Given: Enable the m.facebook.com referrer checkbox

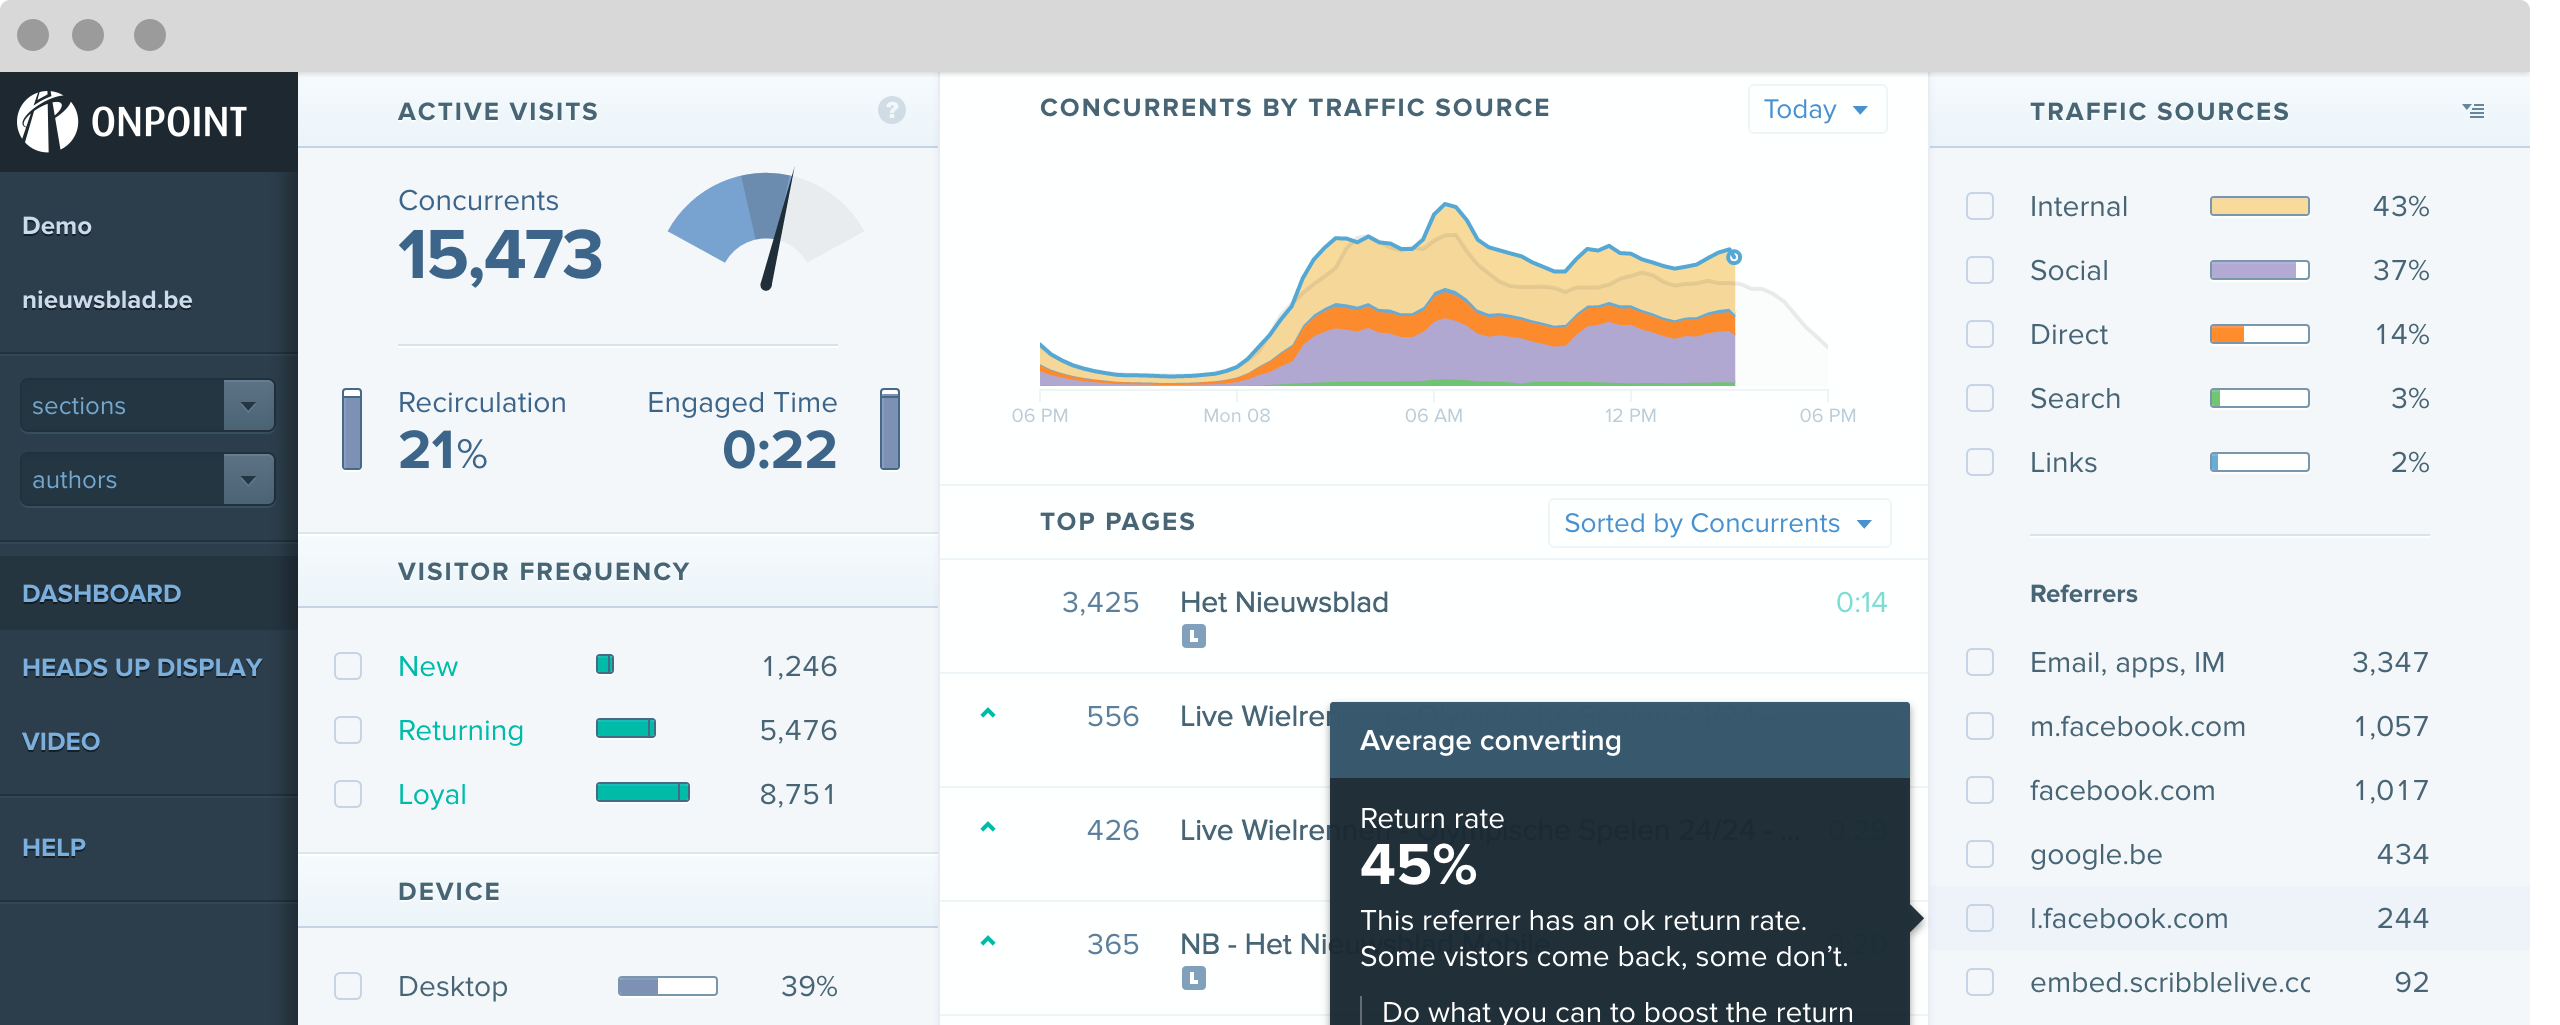Looking at the screenshot, I should coord(1980,726).
